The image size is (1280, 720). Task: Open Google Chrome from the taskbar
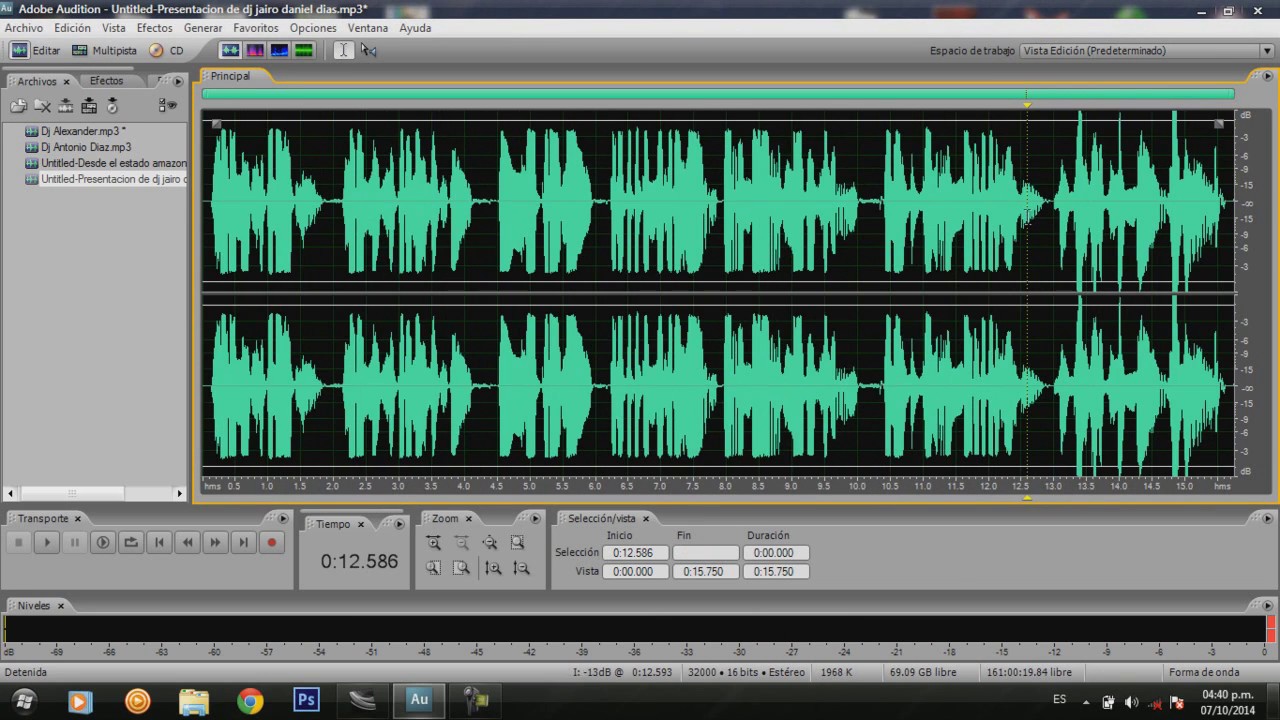pyautogui.click(x=250, y=700)
